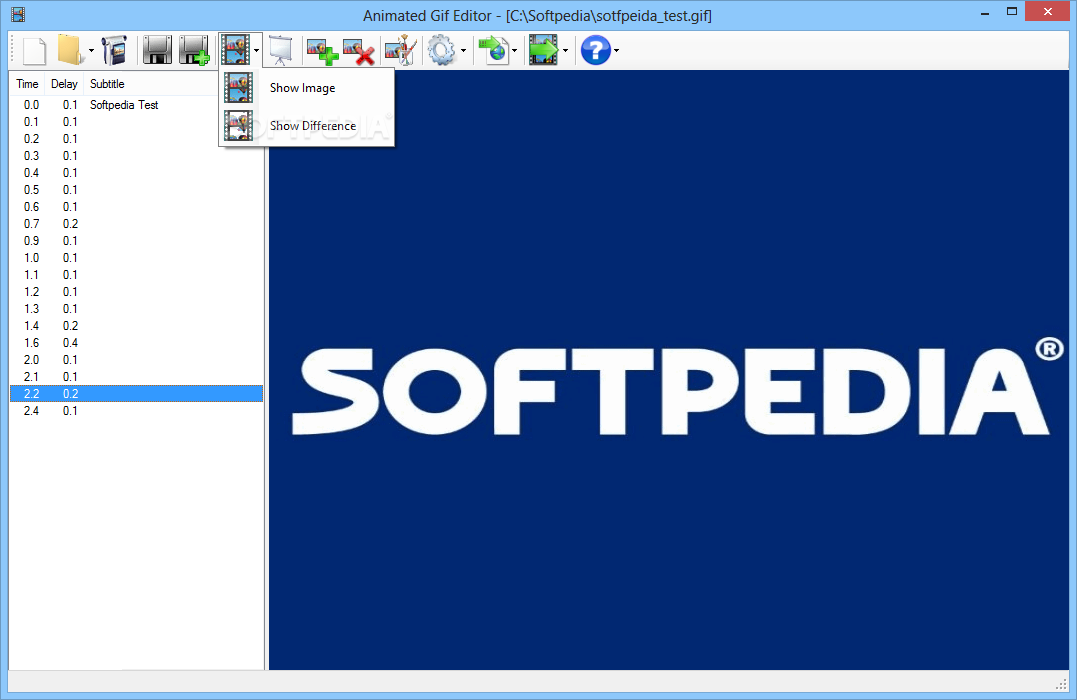Delete the frame with the red X icon
The height and width of the screenshot is (700, 1077).
[x=359, y=51]
